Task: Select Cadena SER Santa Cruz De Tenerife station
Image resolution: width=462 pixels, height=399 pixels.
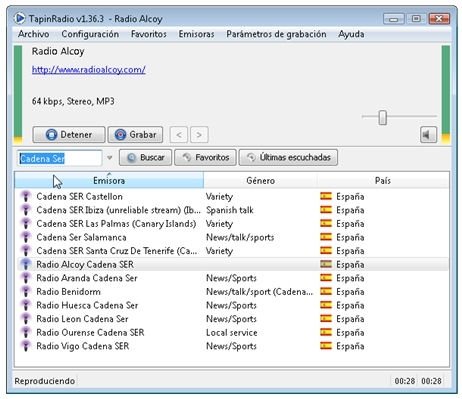Action: coord(117,251)
